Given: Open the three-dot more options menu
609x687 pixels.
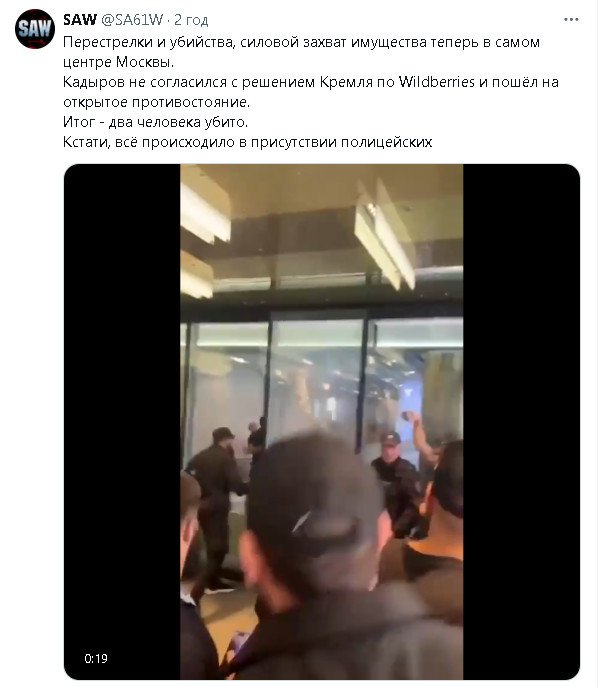Looking at the screenshot, I should 571,20.
